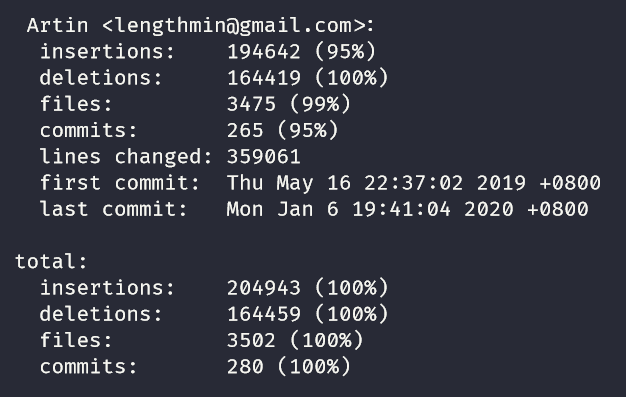Click the (95%) next to commits 265
The height and width of the screenshot is (397, 626).
click(307, 131)
